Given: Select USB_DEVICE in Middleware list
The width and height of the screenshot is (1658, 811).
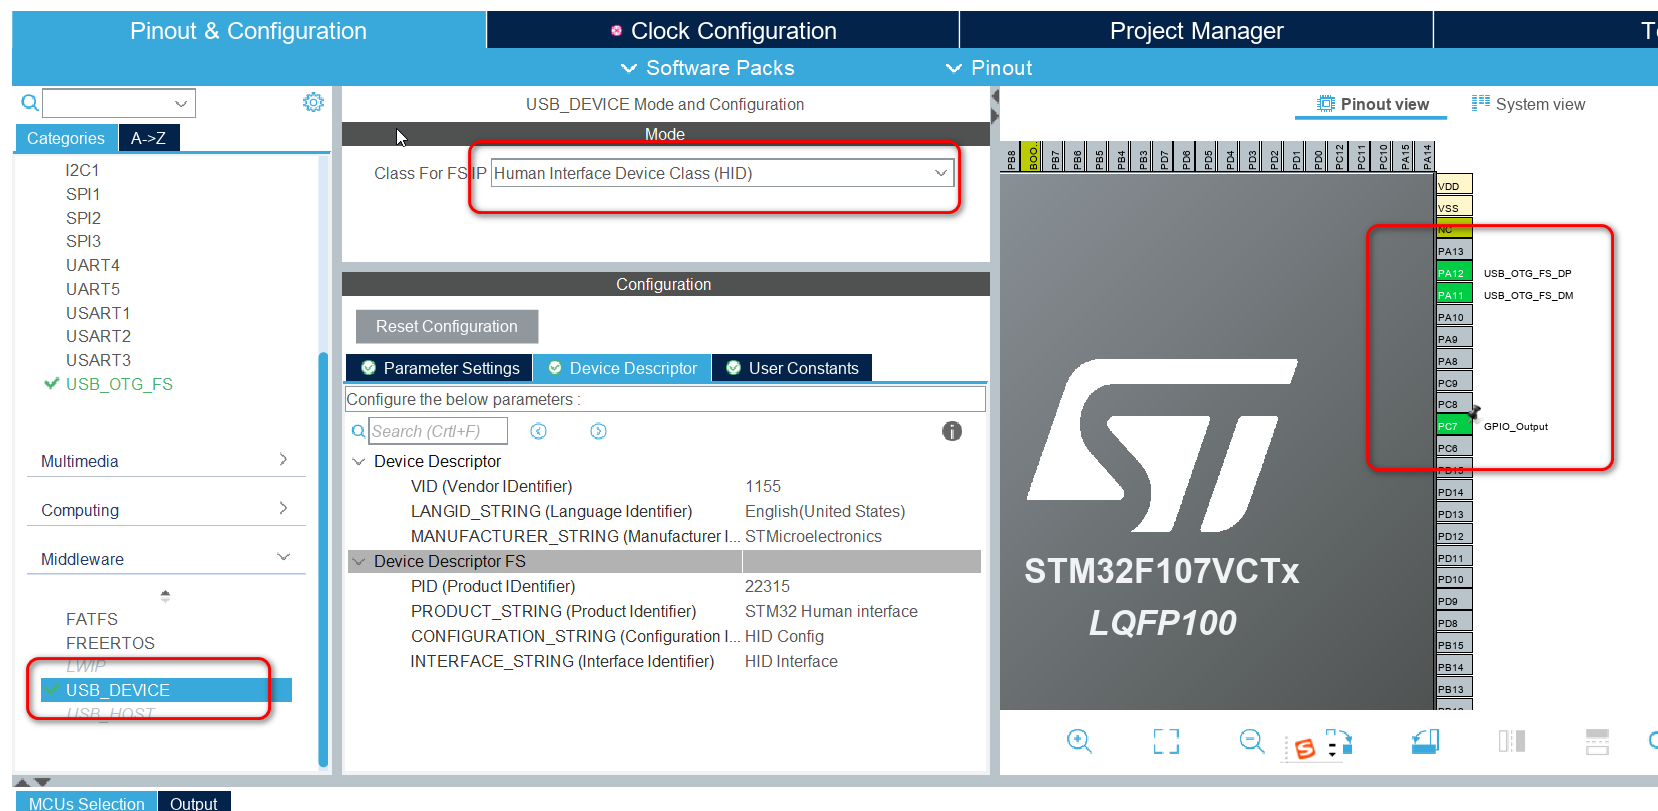Looking at the screenshot, I should pos(166,690).
